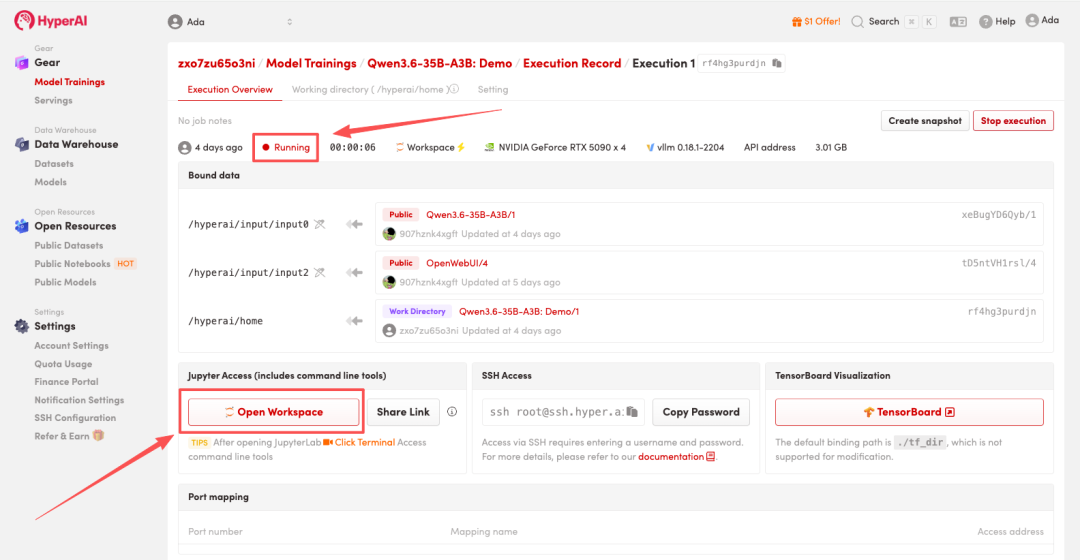Click the Stop execution button
The width and height of the screenshot is (1080, 560).
tap(1013, 121)
